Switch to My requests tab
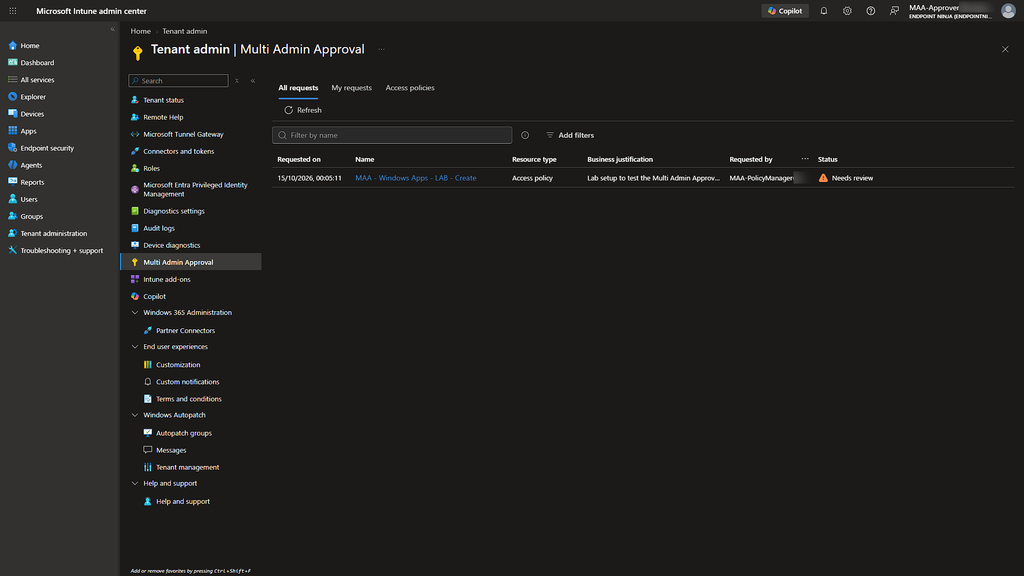 click(351, 88)
